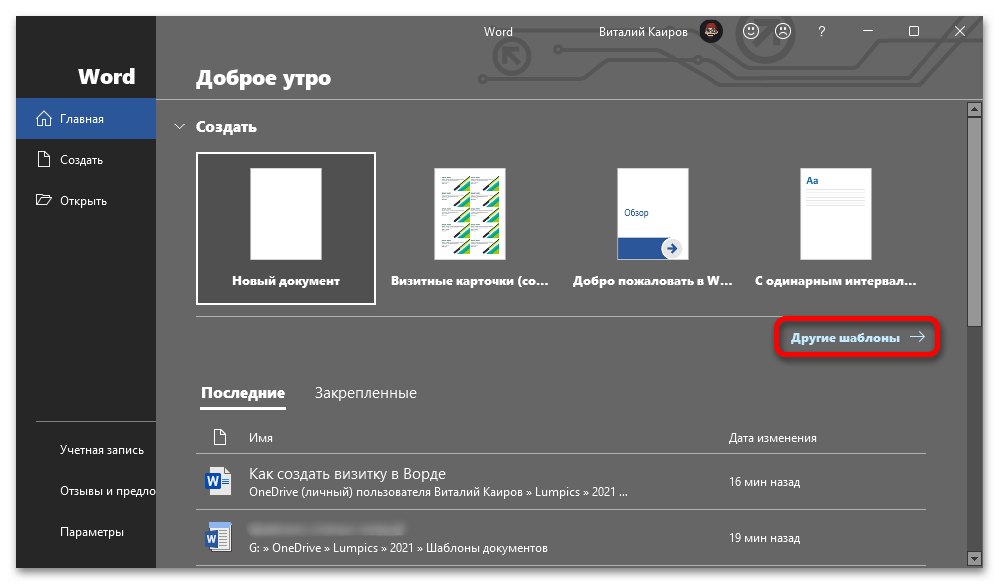Click the Виталий Каиров account name
Viewport: 999px width, 584px height.
tap(643, 32)
